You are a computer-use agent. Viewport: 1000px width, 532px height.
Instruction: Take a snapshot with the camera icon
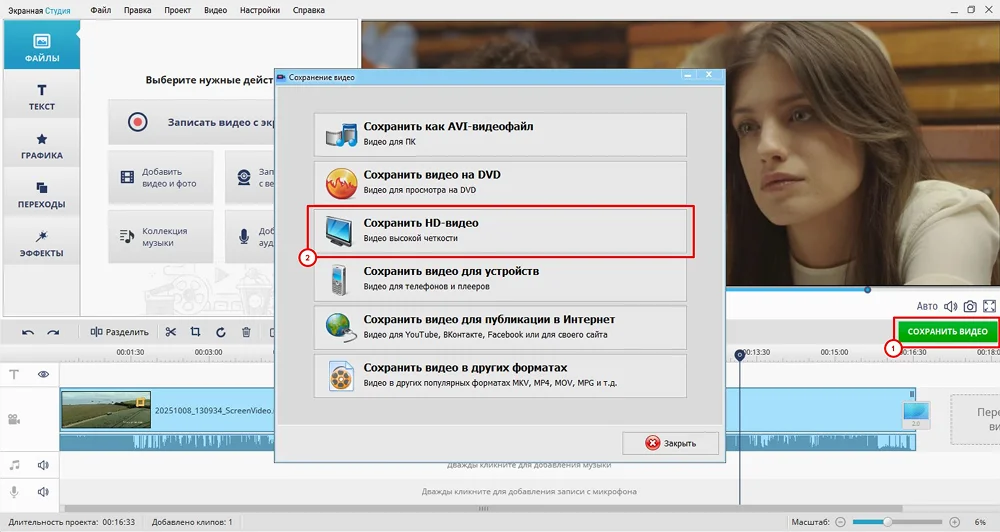968,306
